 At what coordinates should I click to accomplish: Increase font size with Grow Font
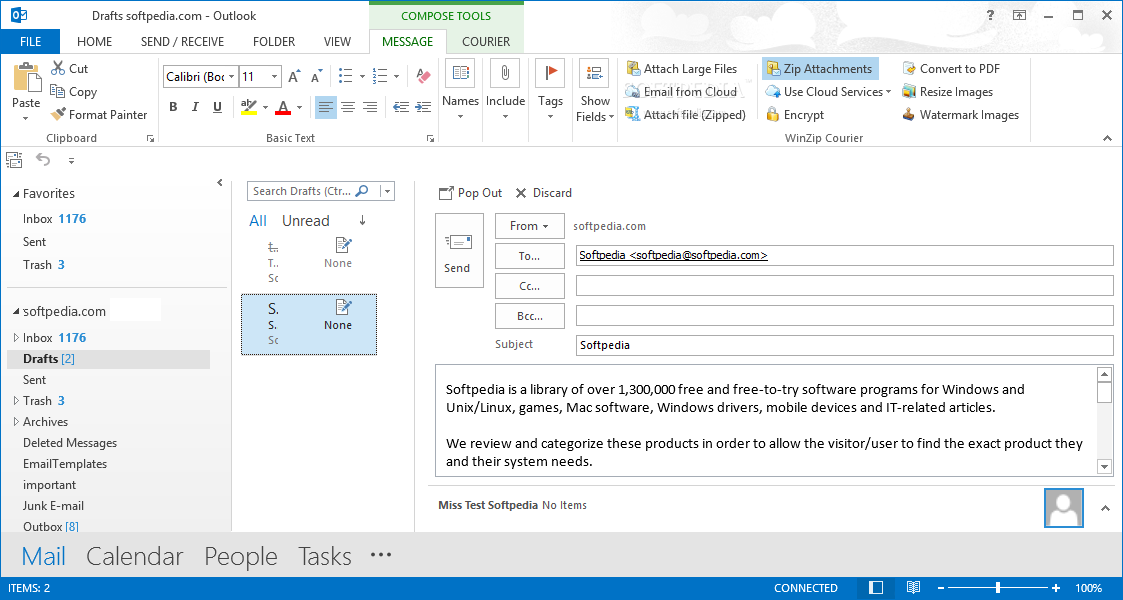(x=294, y=76)
